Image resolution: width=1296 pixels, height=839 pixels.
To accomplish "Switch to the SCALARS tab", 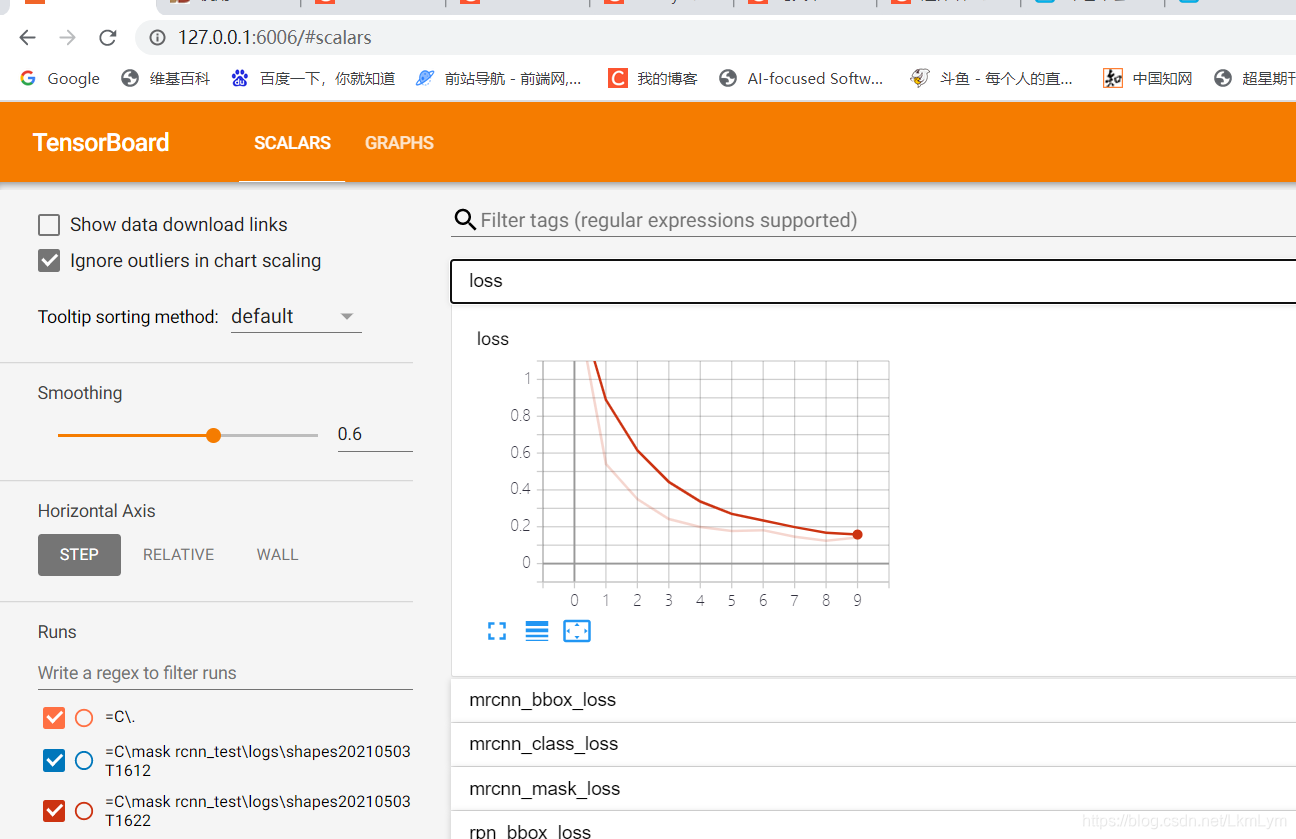I will (x=292, y=143).
